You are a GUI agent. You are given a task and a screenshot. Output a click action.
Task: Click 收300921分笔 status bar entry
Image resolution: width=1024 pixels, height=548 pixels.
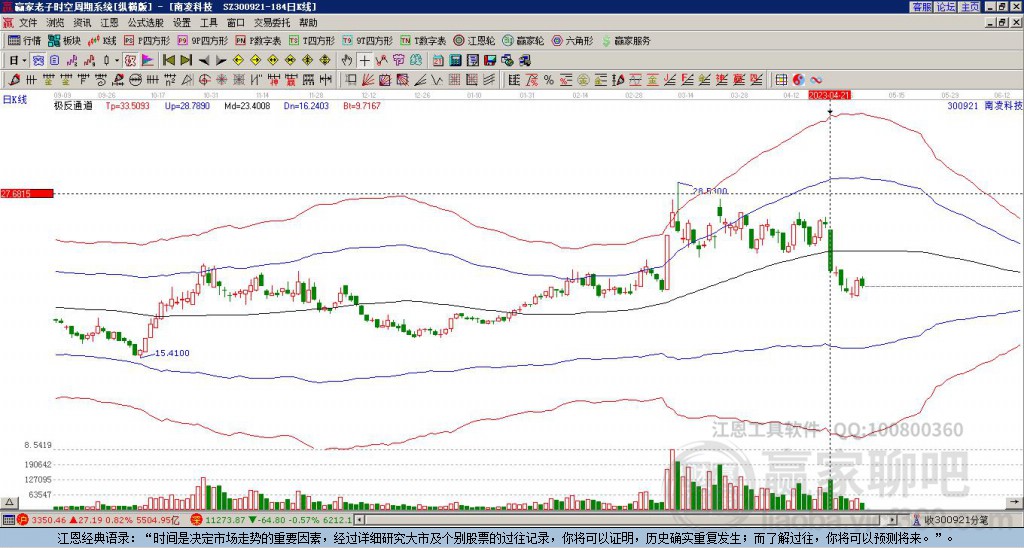click(951, 520)
